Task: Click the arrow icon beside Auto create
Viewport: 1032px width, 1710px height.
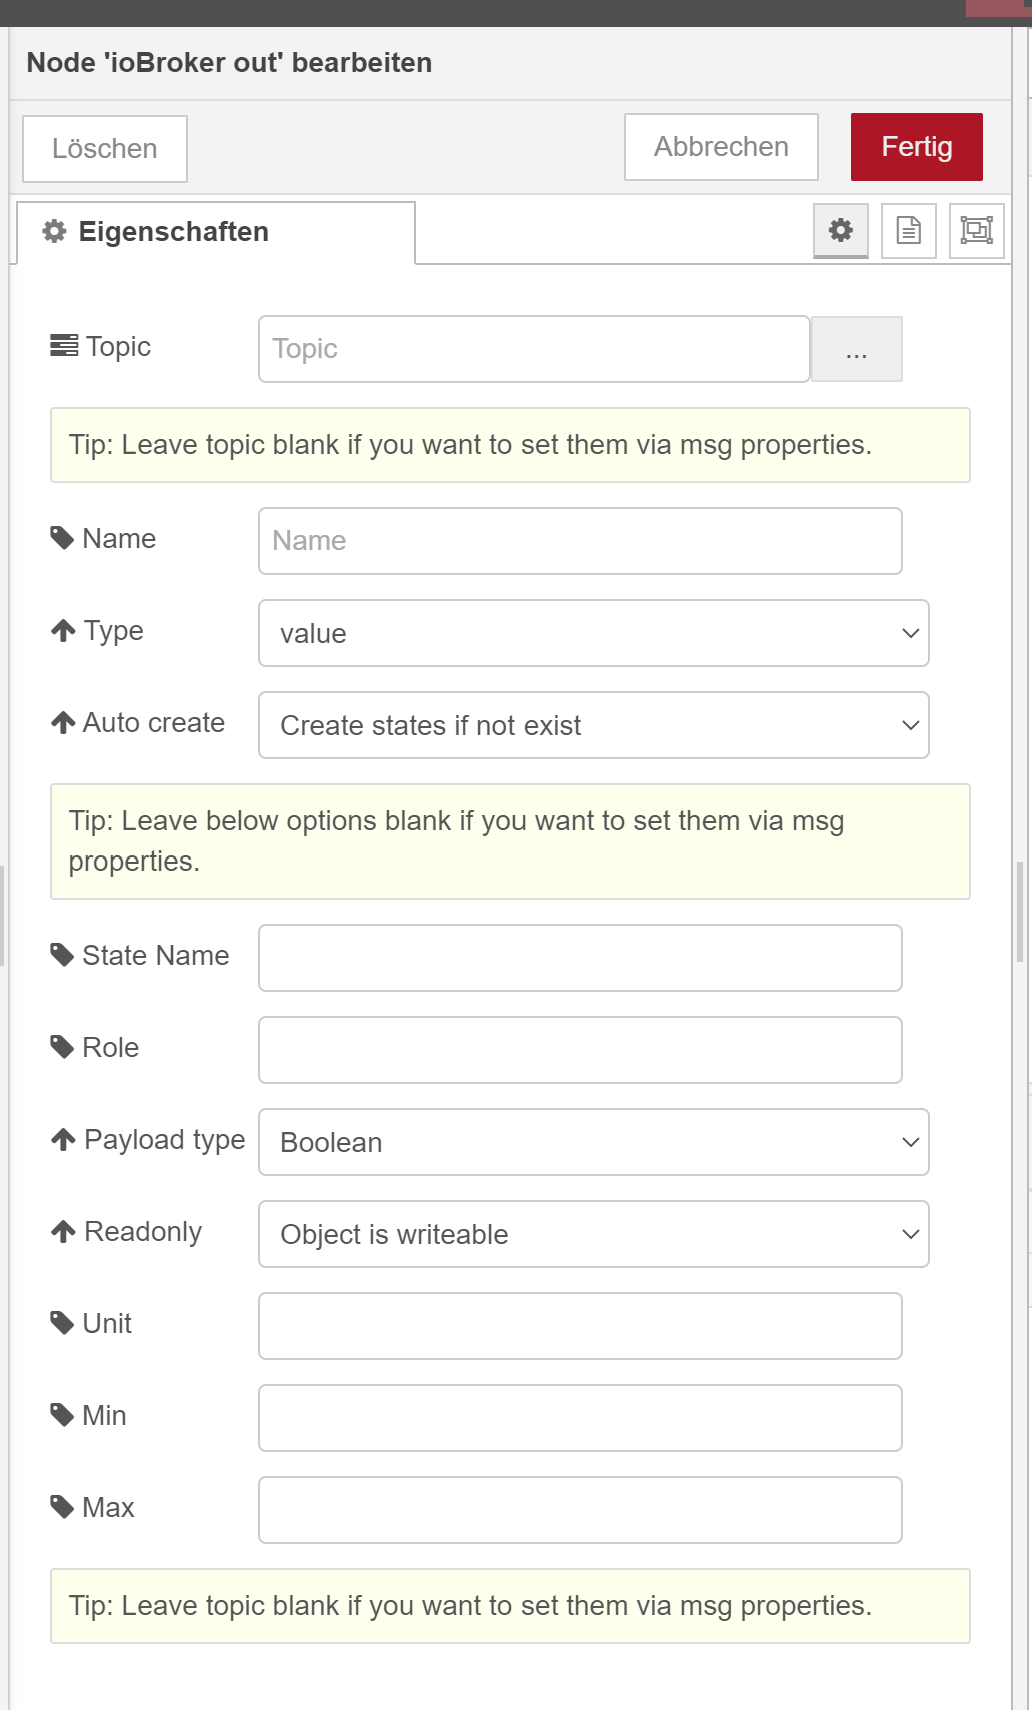Action: click(63, 722)
